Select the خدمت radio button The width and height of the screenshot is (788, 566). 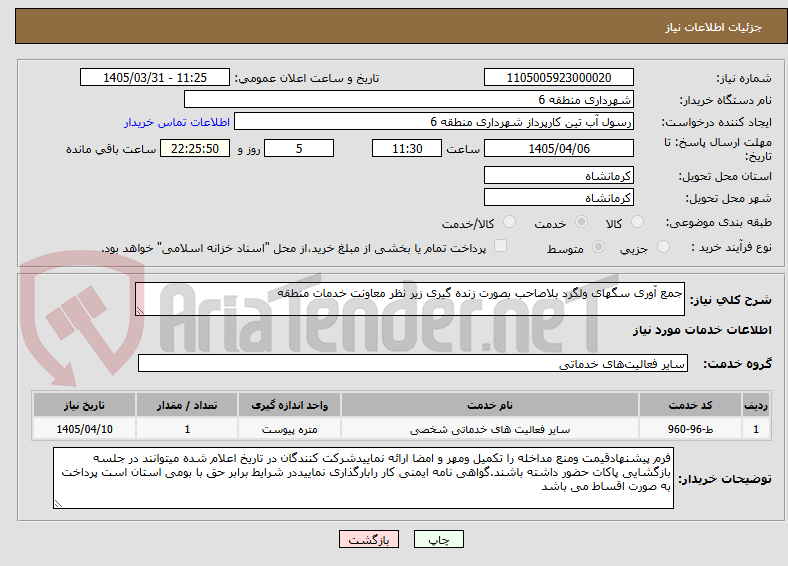581,222
